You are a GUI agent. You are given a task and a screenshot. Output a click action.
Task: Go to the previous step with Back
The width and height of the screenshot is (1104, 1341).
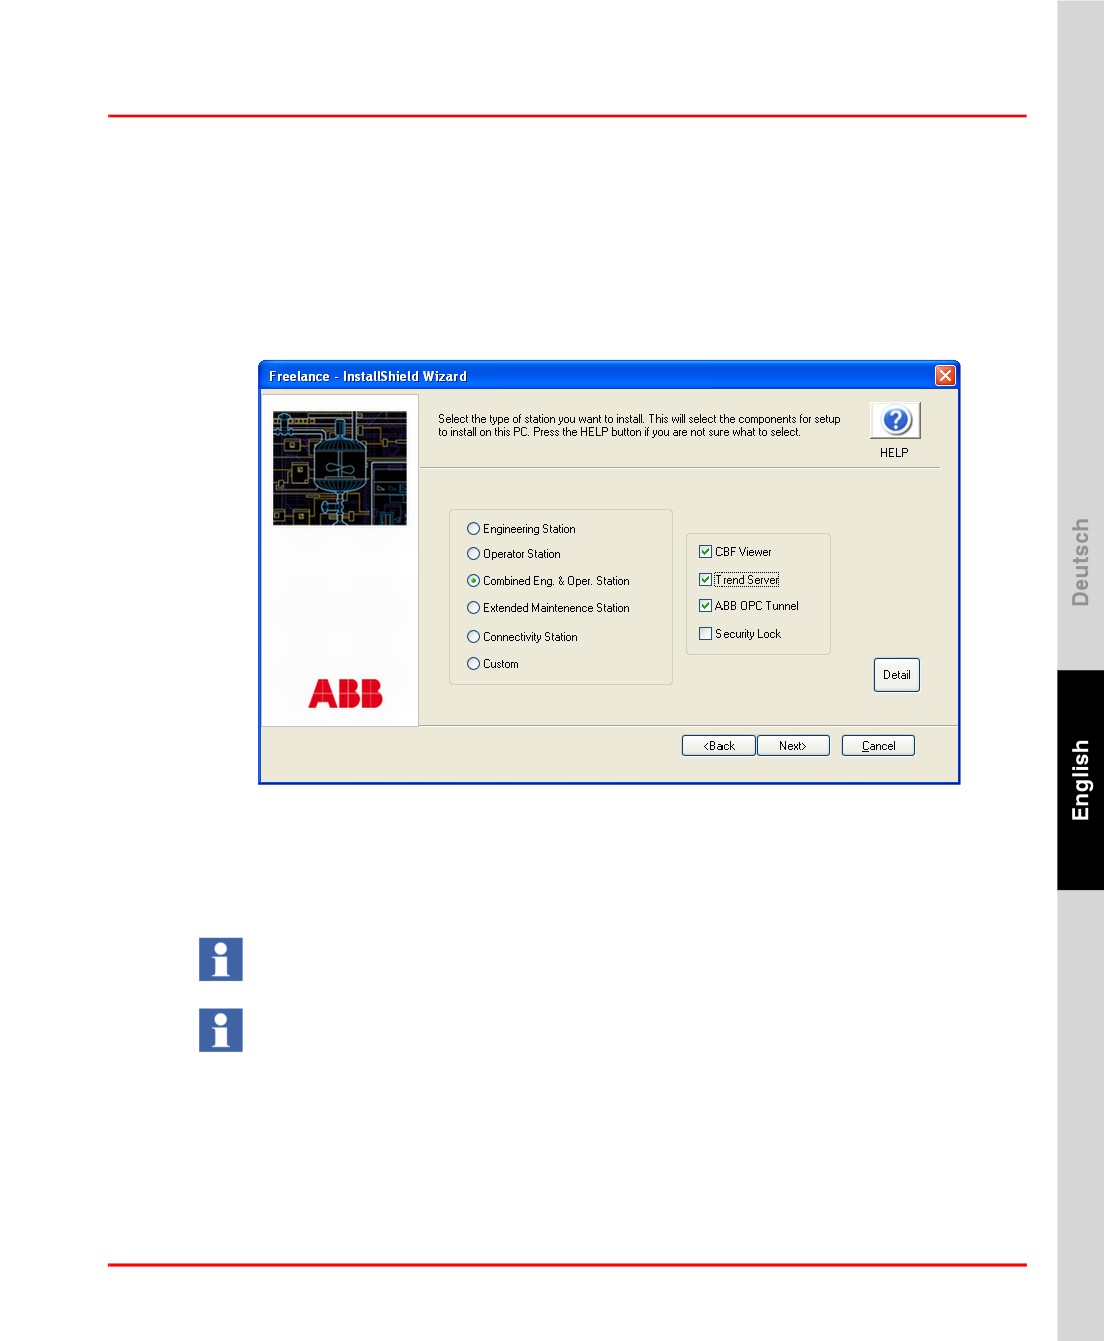click(719, 746)
